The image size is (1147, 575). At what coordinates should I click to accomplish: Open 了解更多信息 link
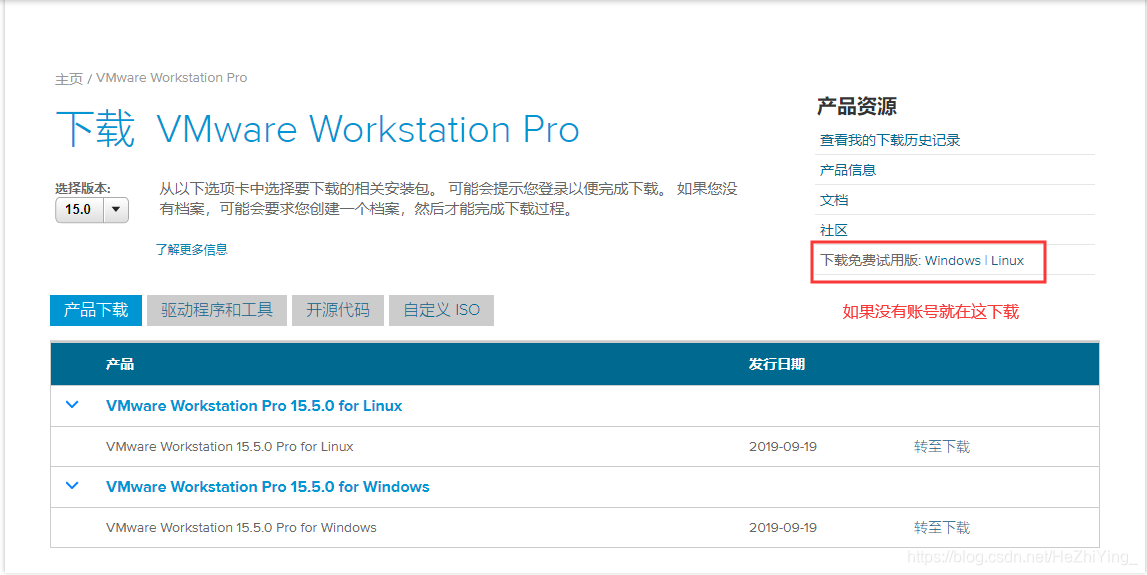point(192,249)
